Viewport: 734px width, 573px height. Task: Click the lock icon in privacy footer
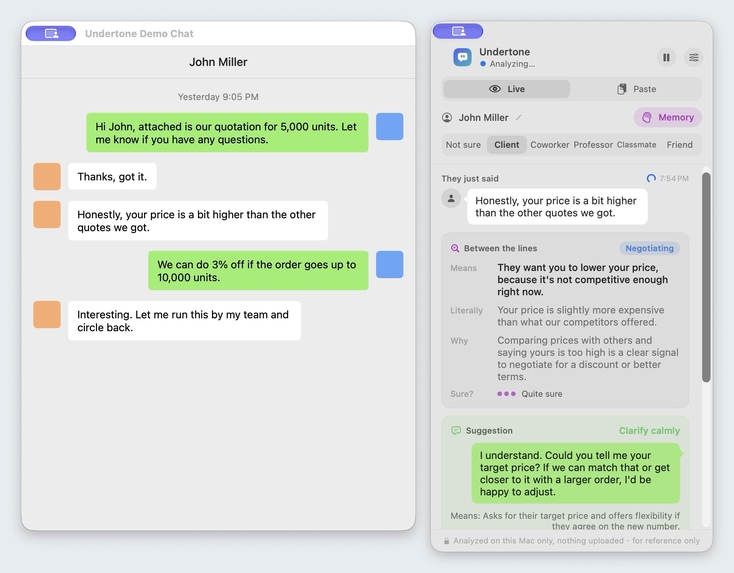point(447,541)
